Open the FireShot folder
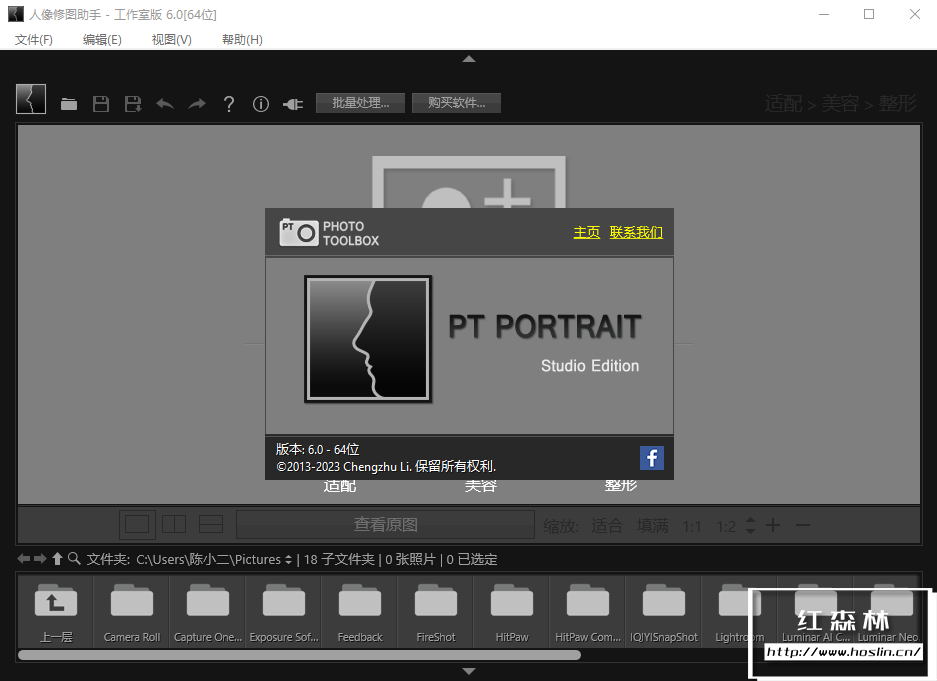This screenshot has height=681, width=937. (436, 611)
